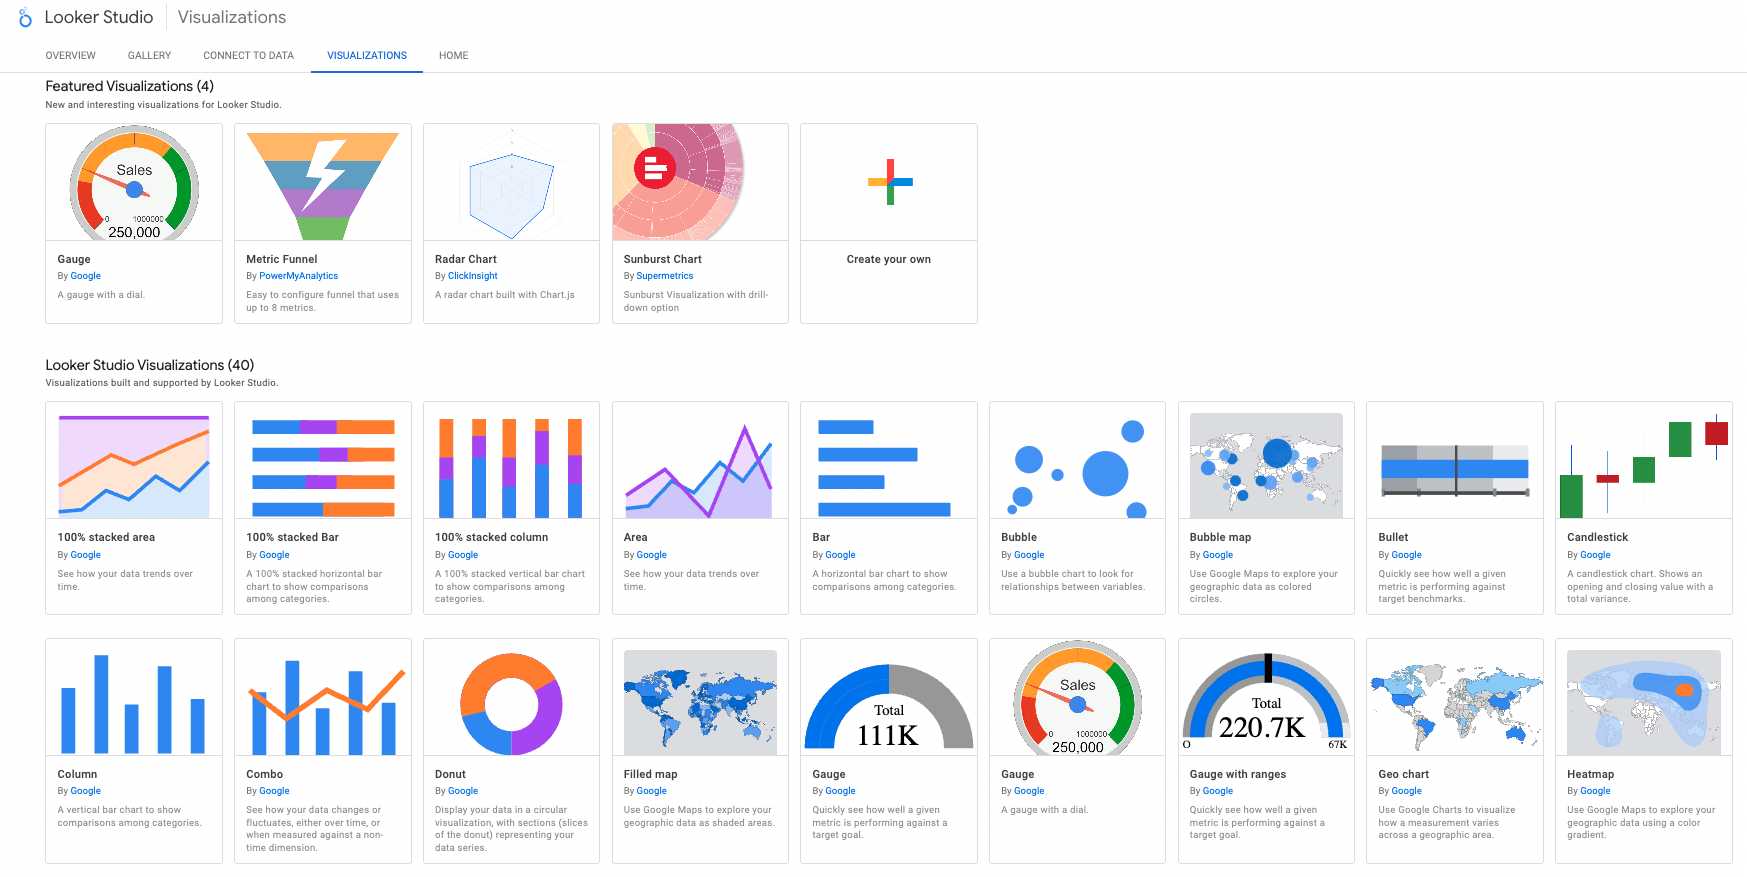Click the Looker Studio logo icon
This screenshot has height=877, width=1747.
[x=25, y=18]
